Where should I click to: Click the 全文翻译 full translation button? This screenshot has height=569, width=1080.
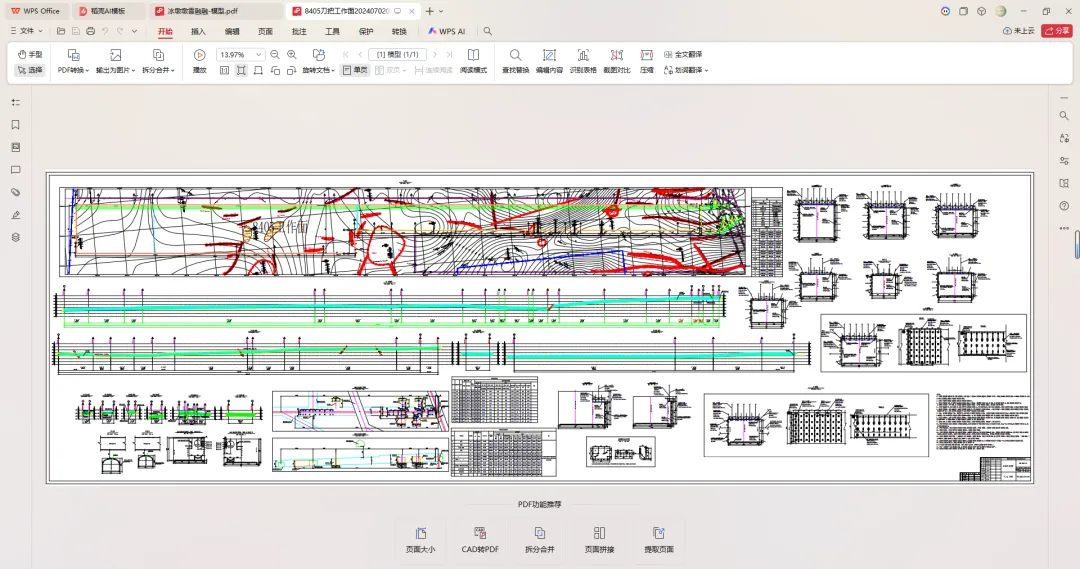(x=683, y=54)
